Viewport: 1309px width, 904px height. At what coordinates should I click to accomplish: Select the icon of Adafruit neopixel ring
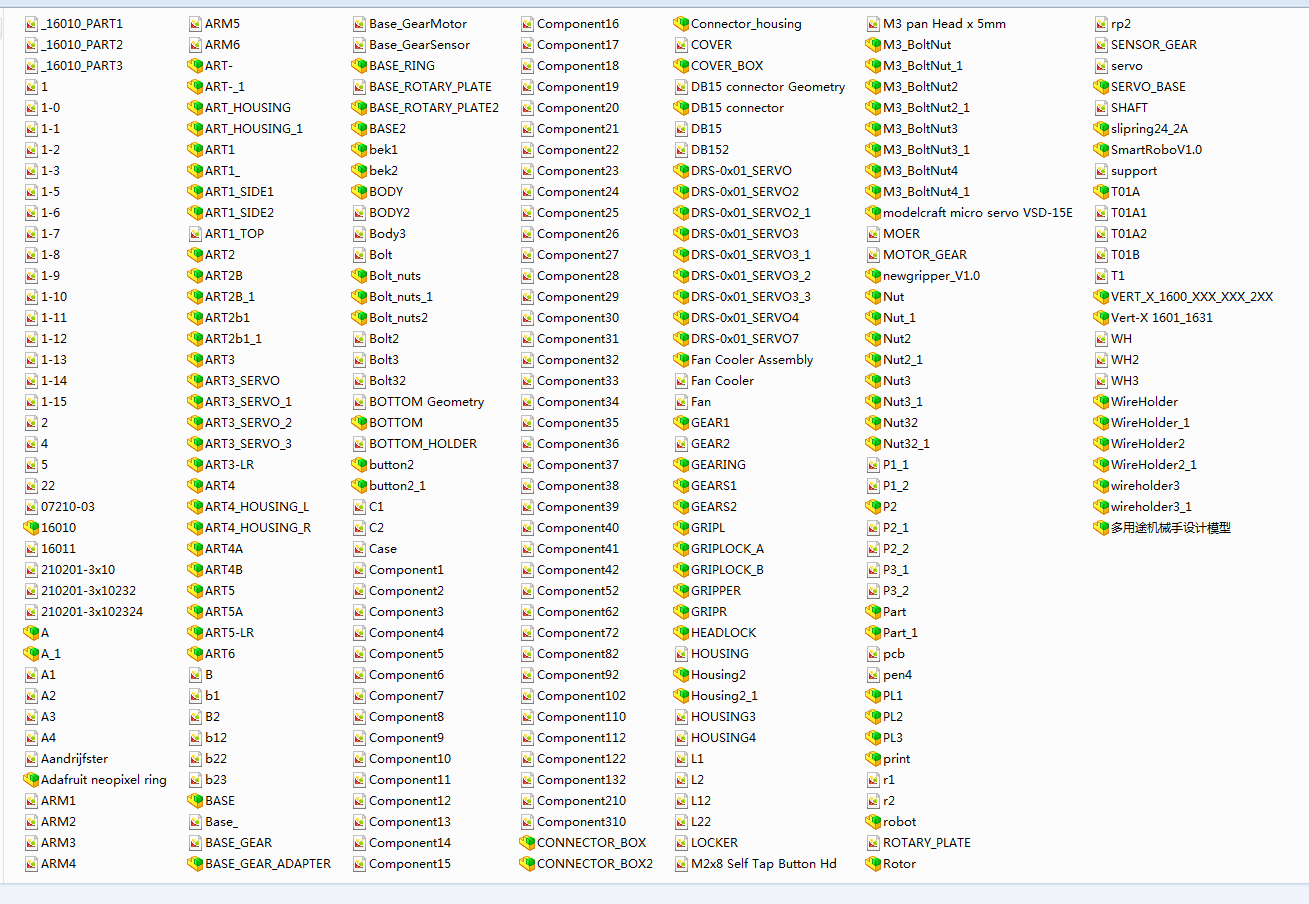(x=32, y=780)
